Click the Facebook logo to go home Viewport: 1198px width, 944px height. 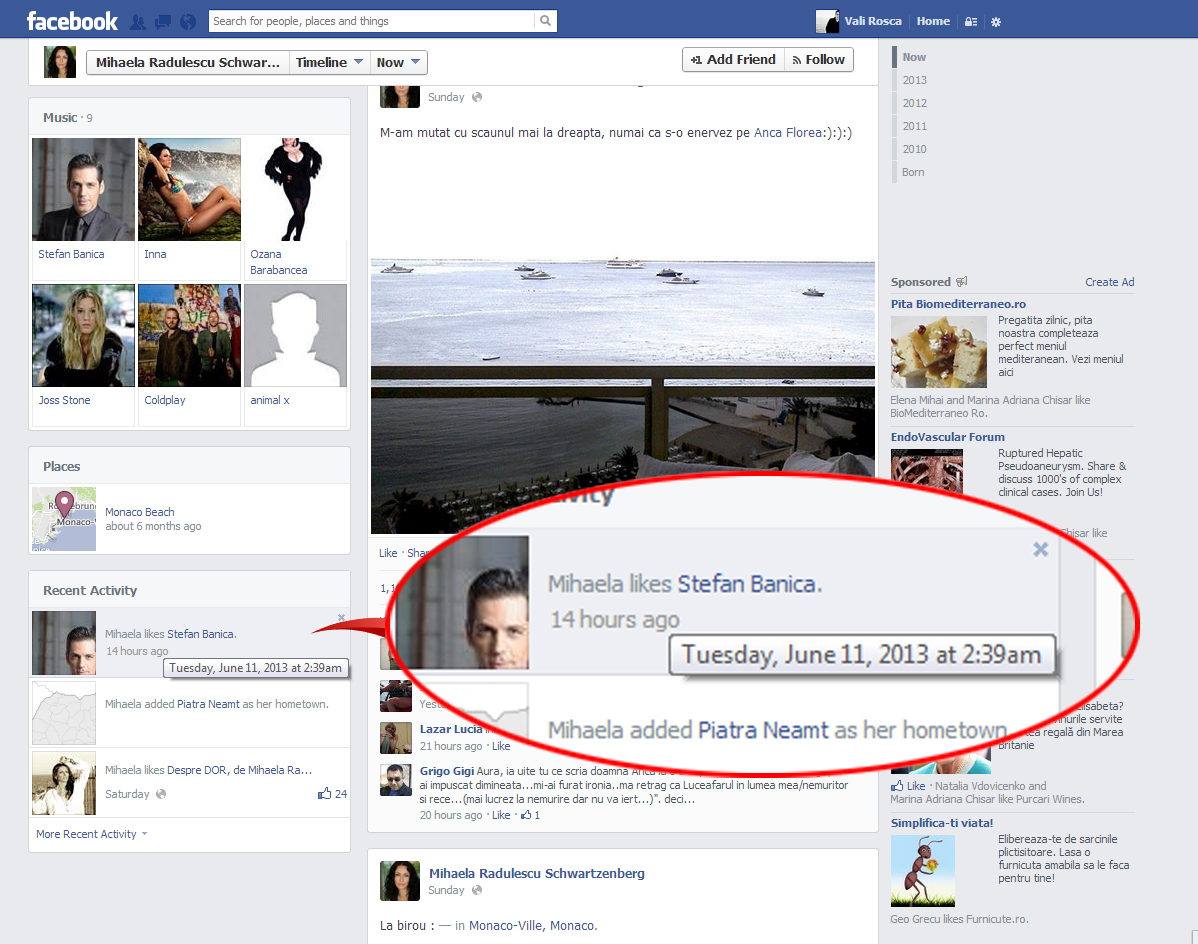point(71,19)
